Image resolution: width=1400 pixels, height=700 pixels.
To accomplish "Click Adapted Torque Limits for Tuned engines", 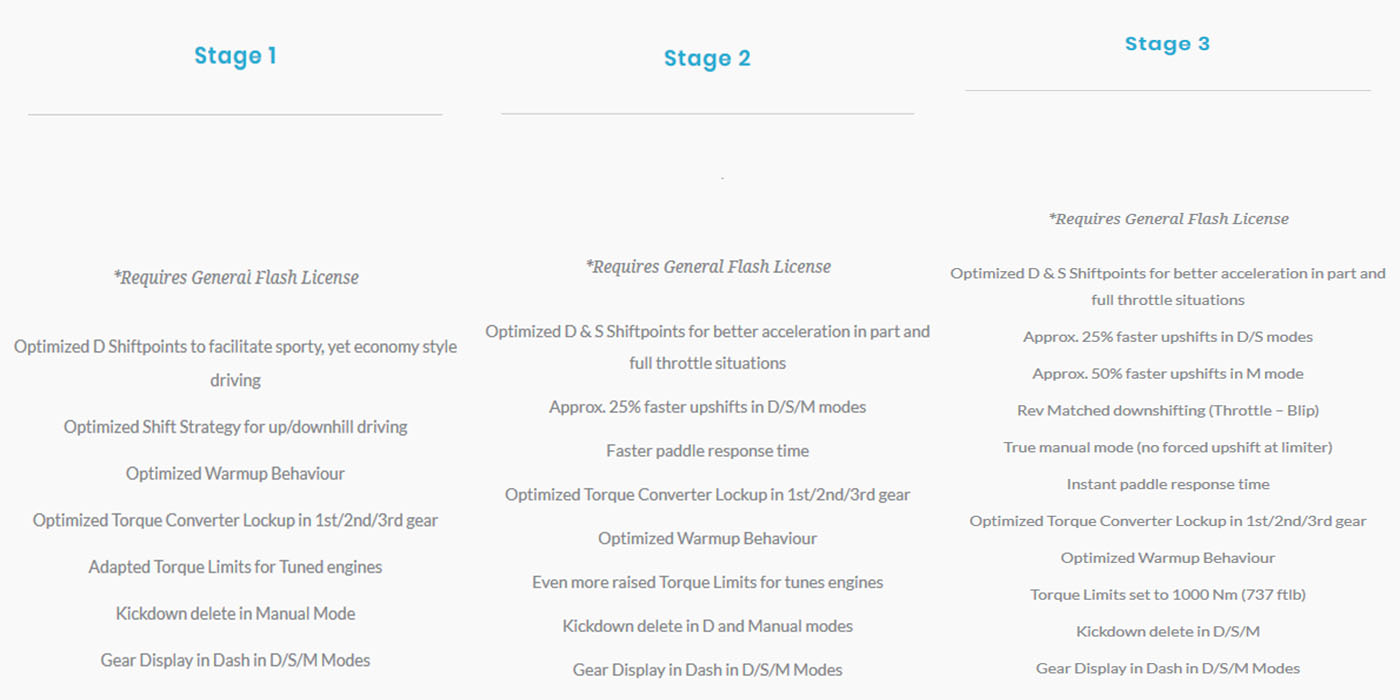I will (x=236, y=567).
